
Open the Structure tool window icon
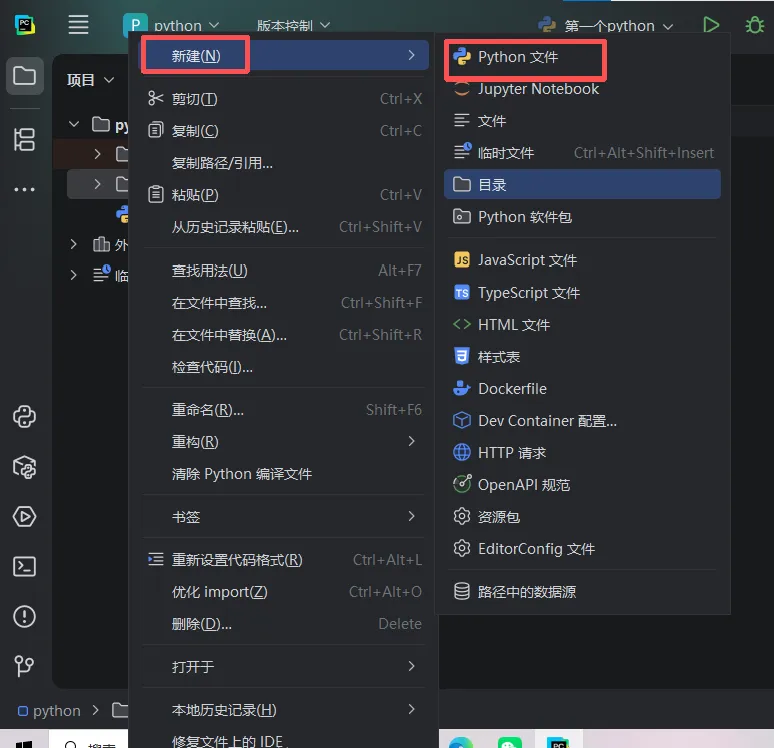coord(24,140)
